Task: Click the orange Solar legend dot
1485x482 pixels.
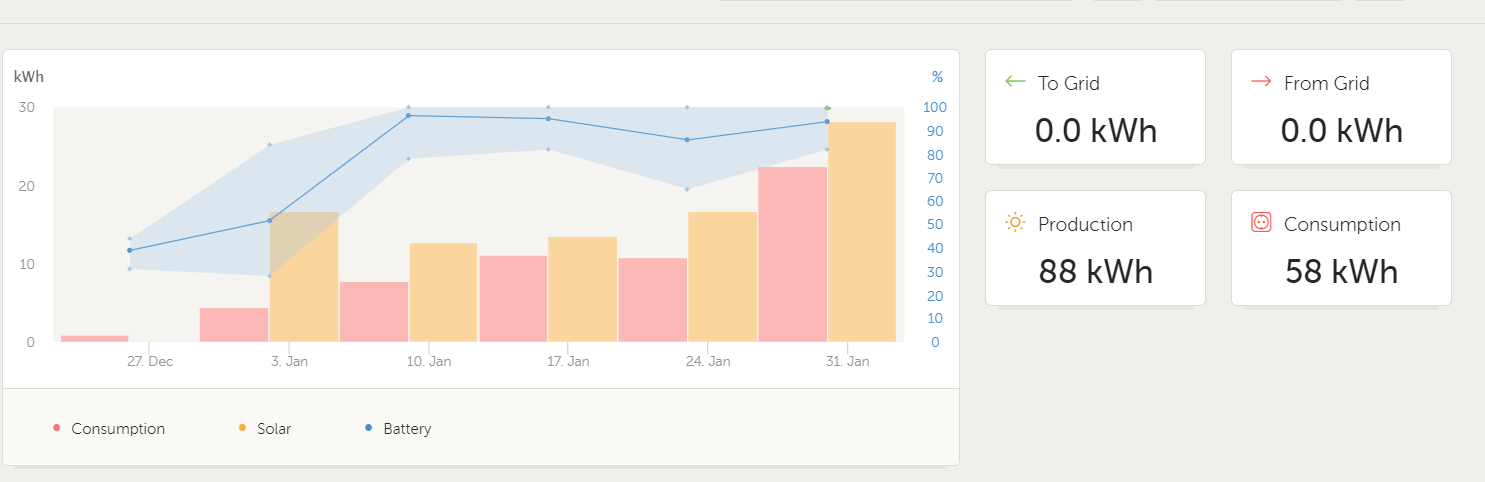Action: coord(242,428)
